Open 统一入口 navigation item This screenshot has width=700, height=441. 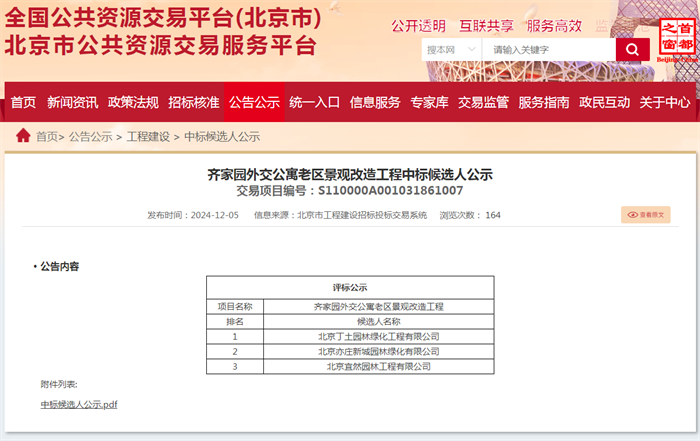point(314,102)
